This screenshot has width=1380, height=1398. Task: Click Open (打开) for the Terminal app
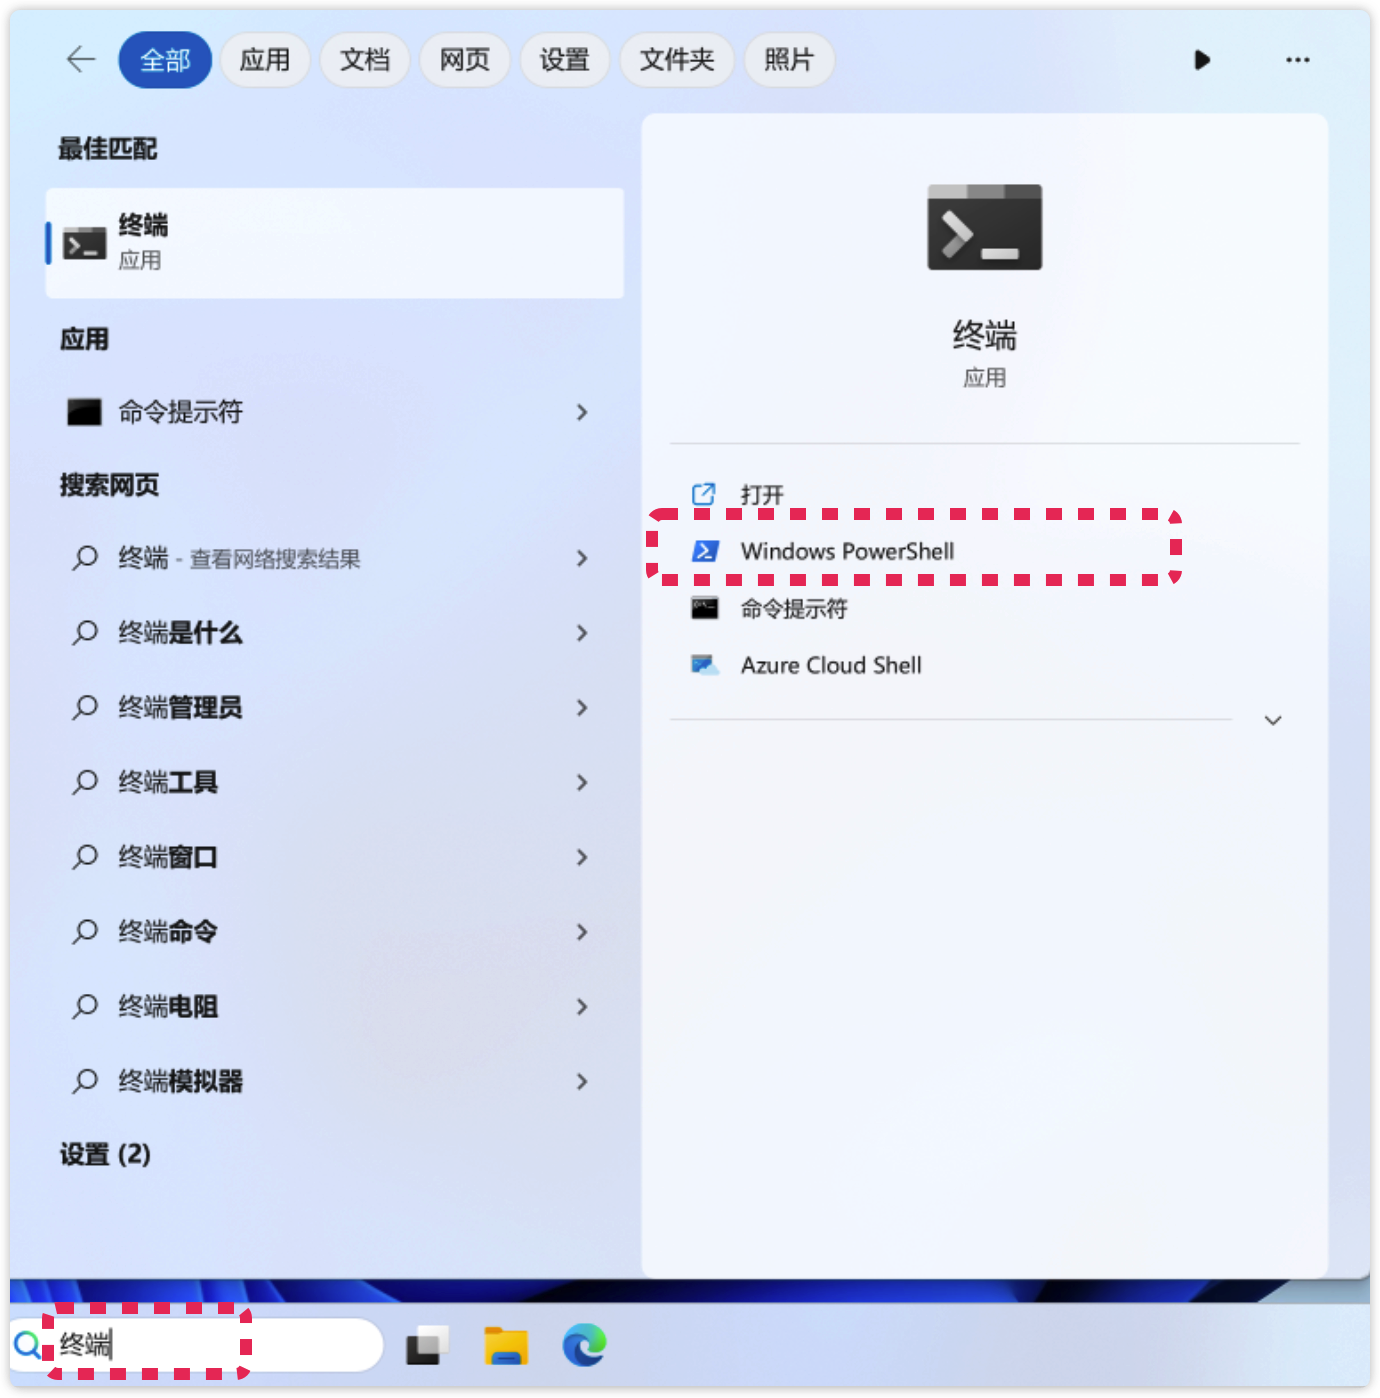[762, 495]
